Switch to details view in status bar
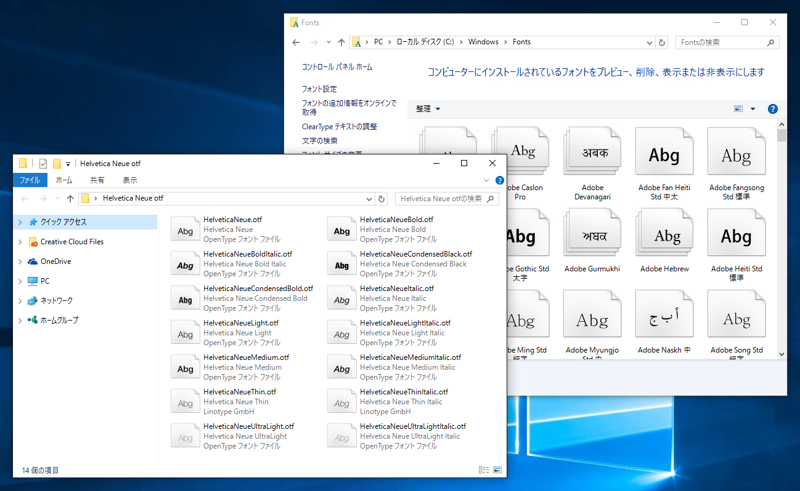Image resolution: width=800 pixels, height=491 pixels. click(x=484, y=470)
